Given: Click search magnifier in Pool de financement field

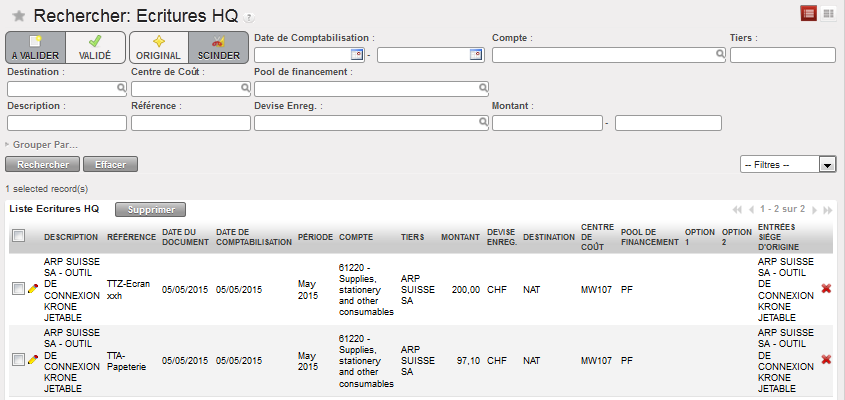Looking at the screenshot, I should [483, 87].
